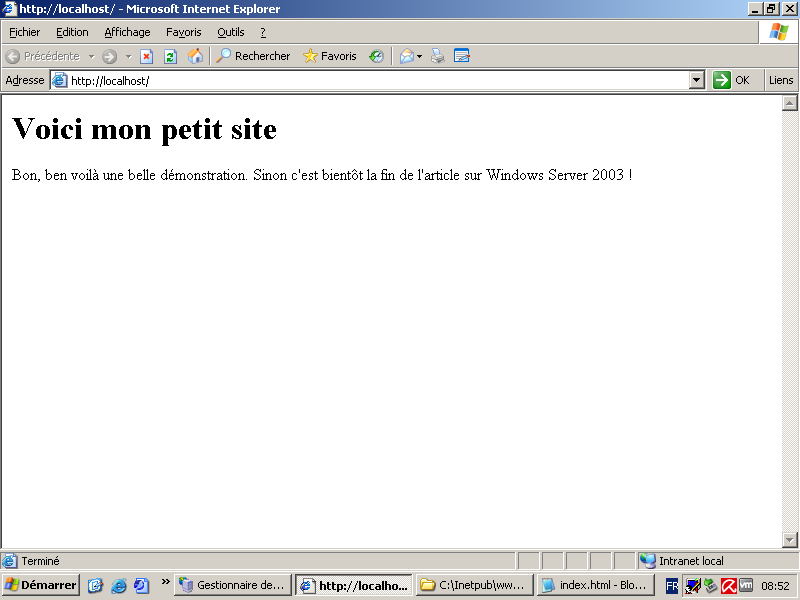Click the Print toolbar icon
This screenshot has width=800, height=600.
(437, 56)
